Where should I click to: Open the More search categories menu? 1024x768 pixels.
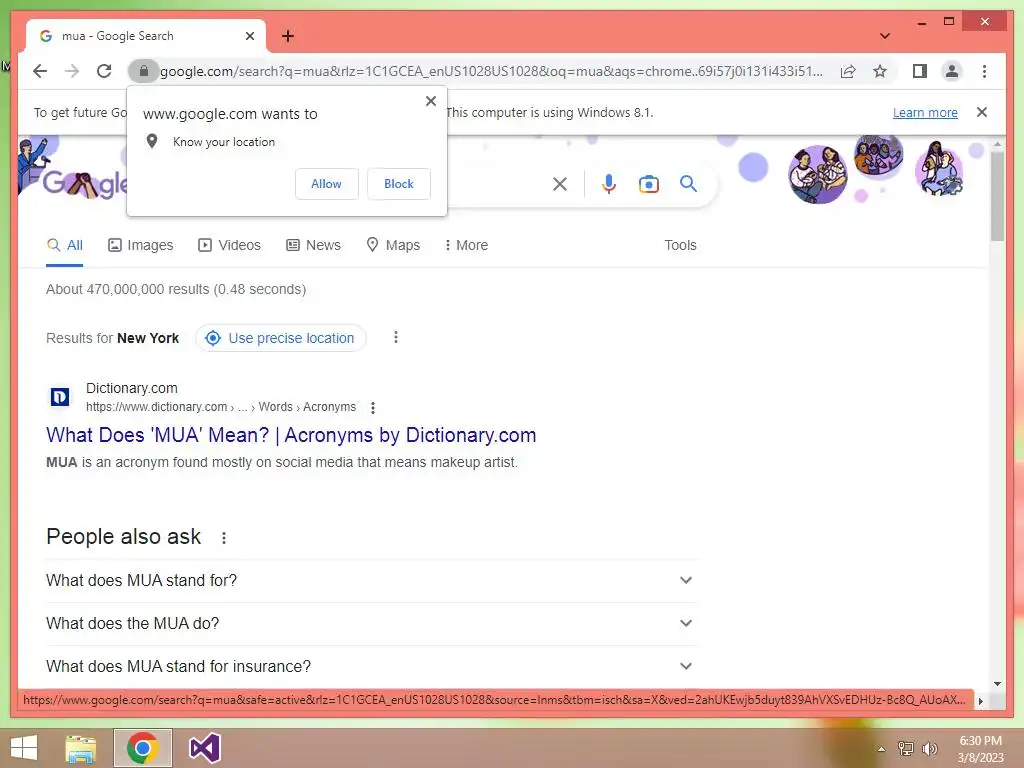tap(466, 245)
